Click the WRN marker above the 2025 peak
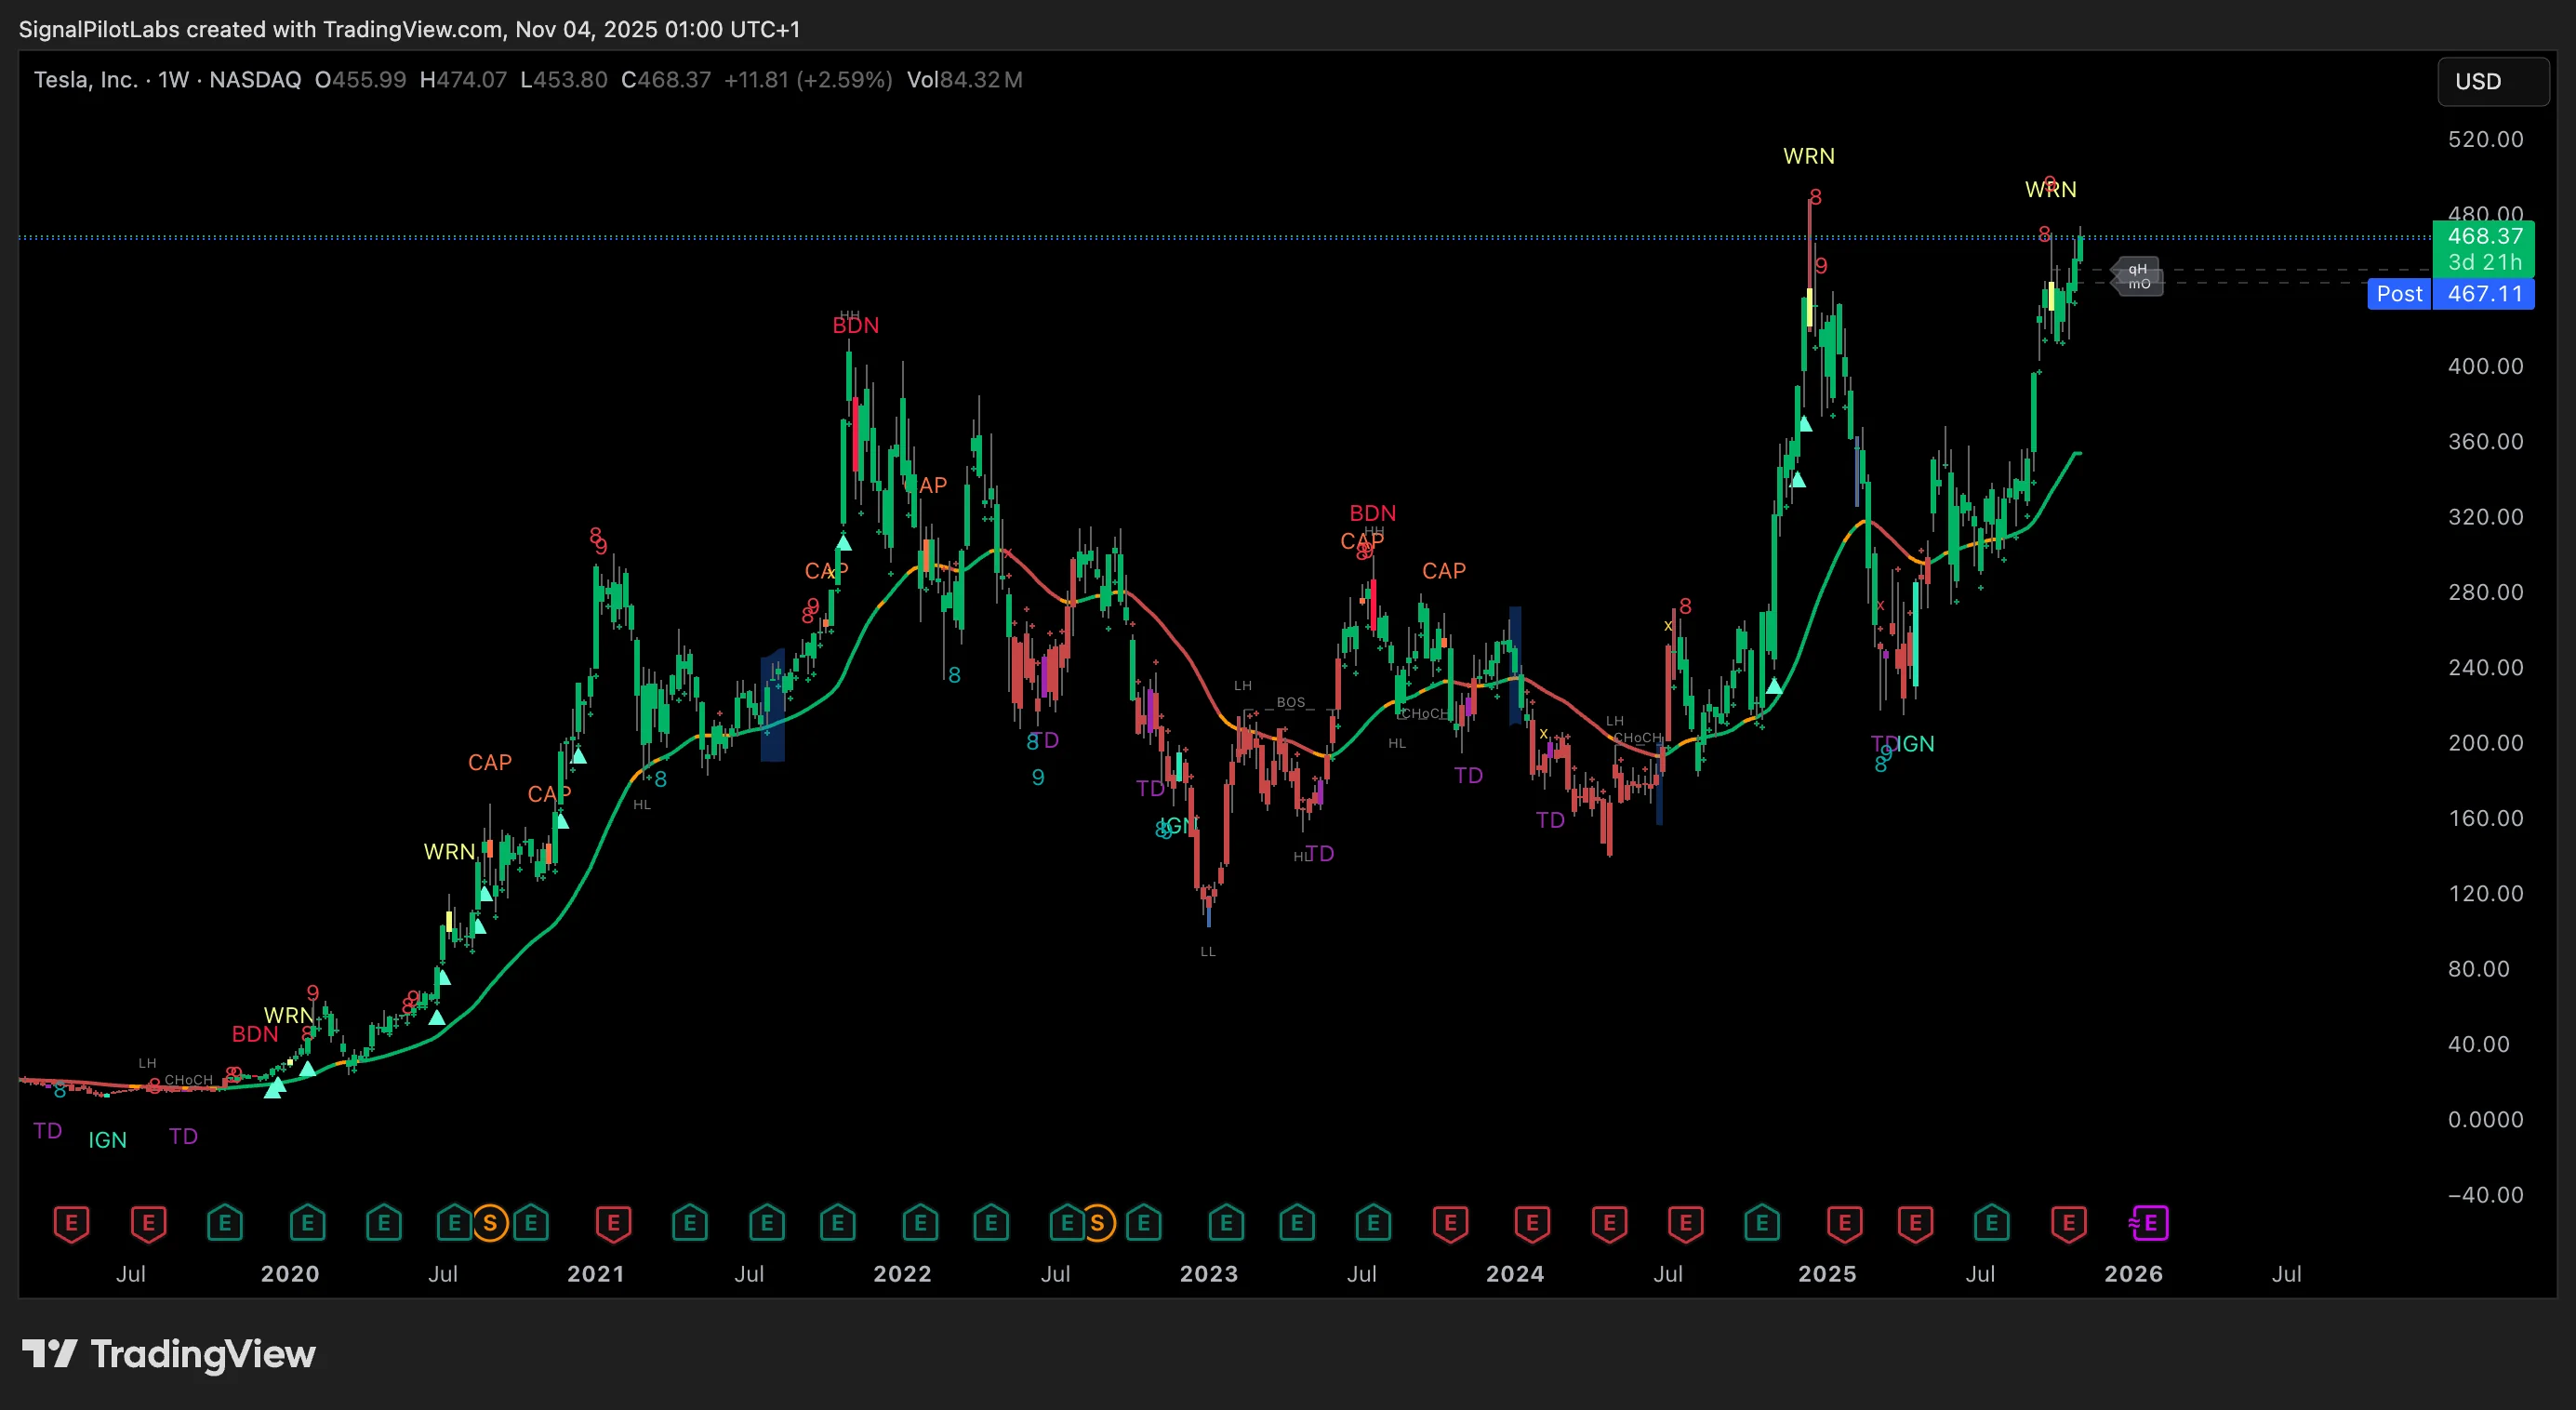 pyautogui.click(x=1810, y=156)
